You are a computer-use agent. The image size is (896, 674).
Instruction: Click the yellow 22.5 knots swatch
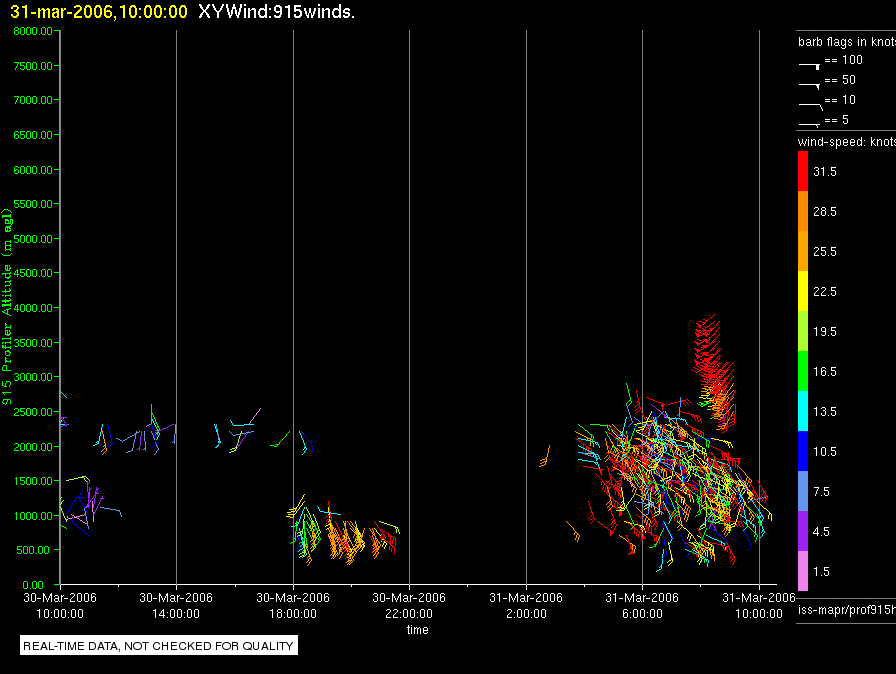click(803, 291)
